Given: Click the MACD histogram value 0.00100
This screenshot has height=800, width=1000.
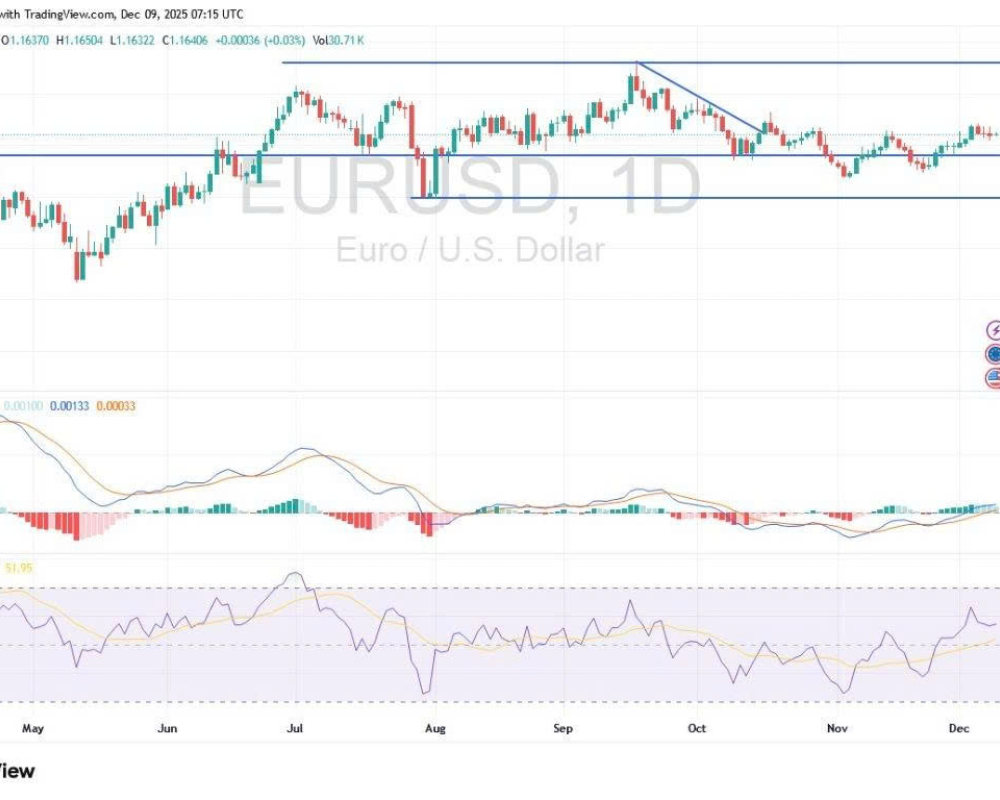Looking at the screenshot, I should [x=22, y=406].
